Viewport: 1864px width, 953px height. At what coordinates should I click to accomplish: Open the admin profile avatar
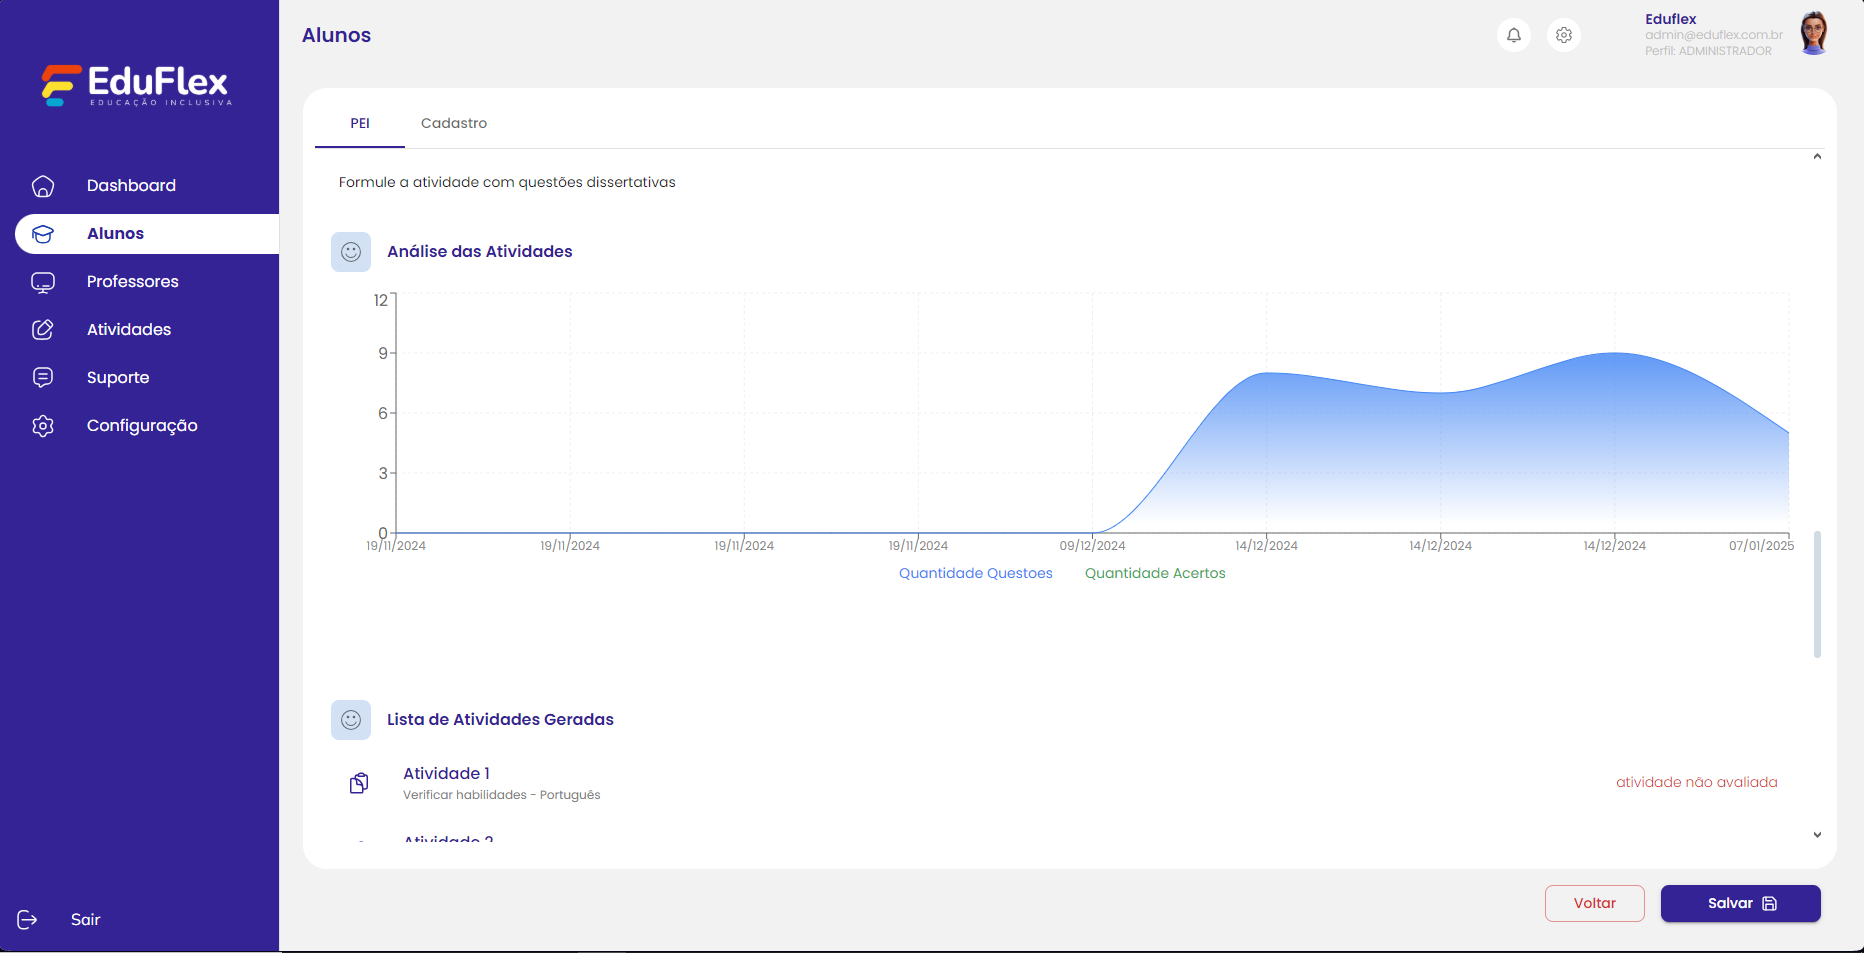coord(1813,34)
